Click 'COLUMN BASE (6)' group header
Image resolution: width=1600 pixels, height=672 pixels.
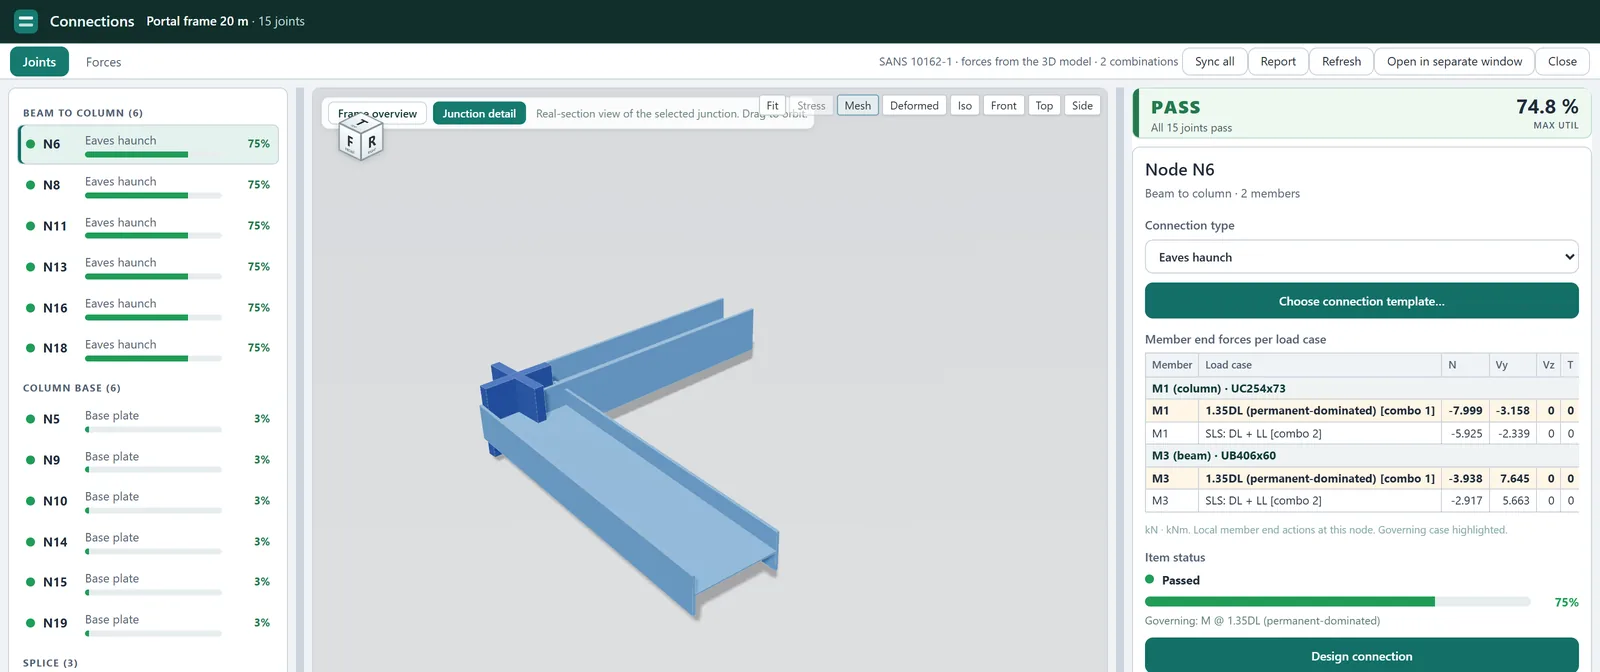pos(72,388)
